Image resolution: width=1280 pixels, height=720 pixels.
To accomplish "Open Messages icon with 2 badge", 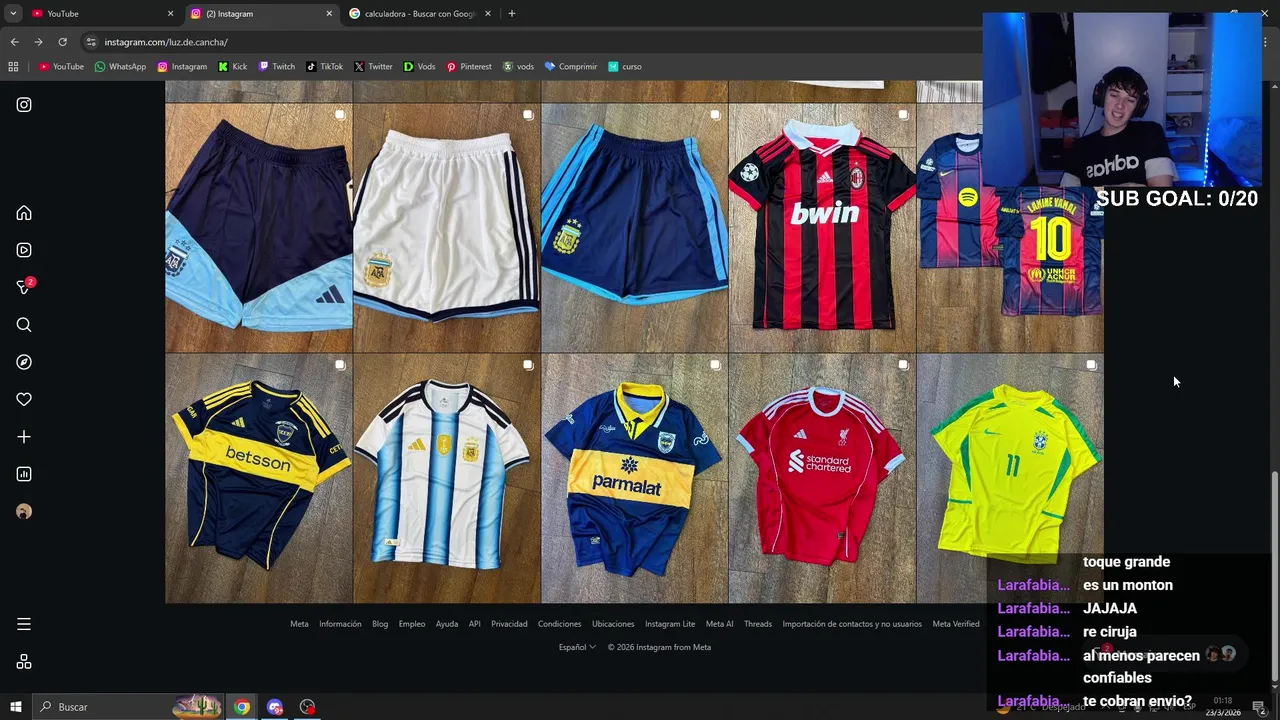I will (x=24, y=287).
